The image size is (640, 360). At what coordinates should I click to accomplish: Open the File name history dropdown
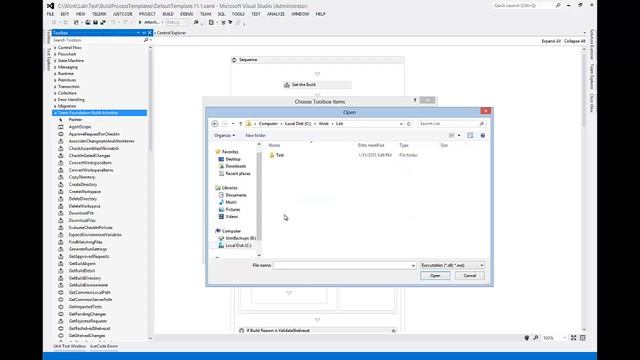(413, 266)
